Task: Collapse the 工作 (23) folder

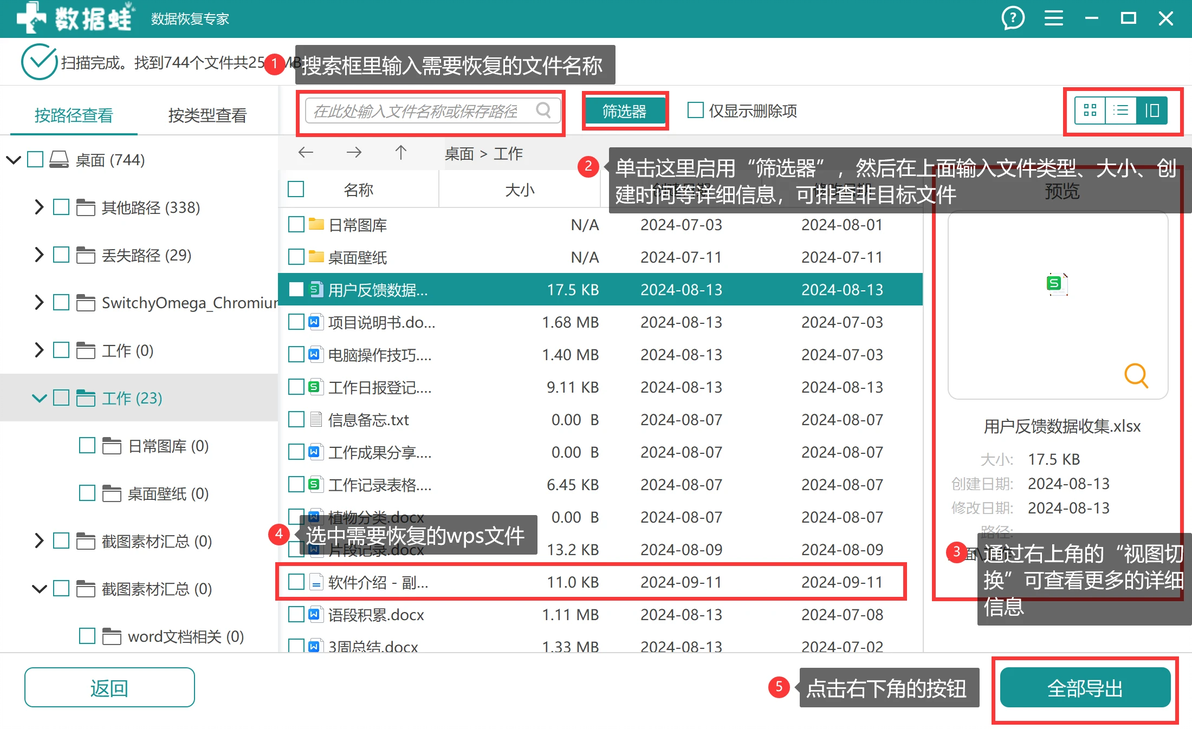Action: [39, 398]
